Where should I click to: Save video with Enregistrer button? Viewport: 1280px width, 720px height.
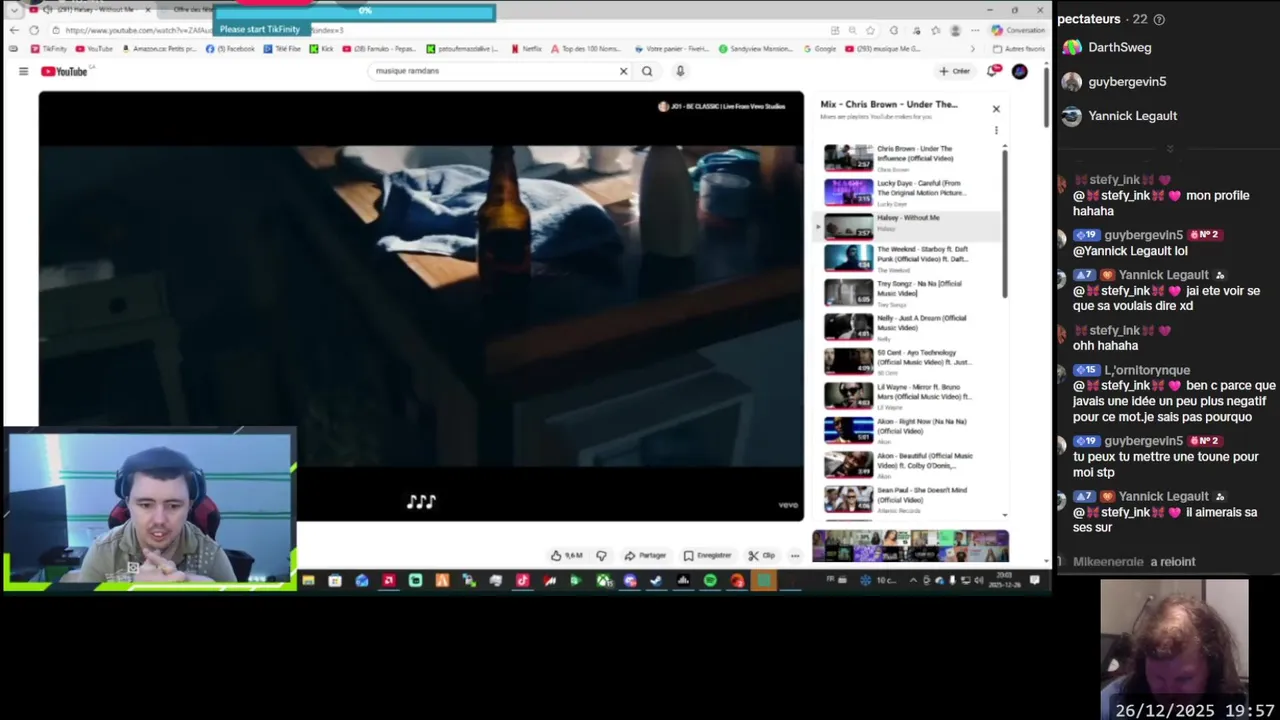(x=707, y=555)
